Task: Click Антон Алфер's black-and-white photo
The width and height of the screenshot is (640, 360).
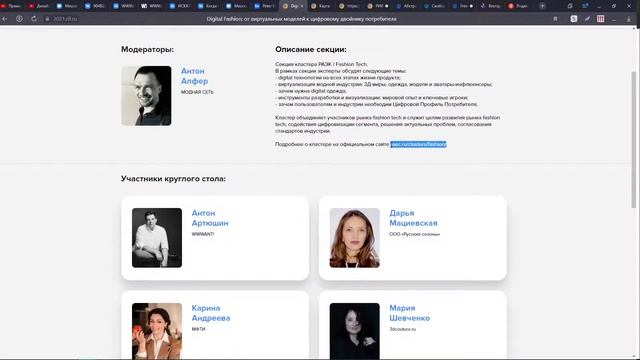Action: (x=147, y=96)
